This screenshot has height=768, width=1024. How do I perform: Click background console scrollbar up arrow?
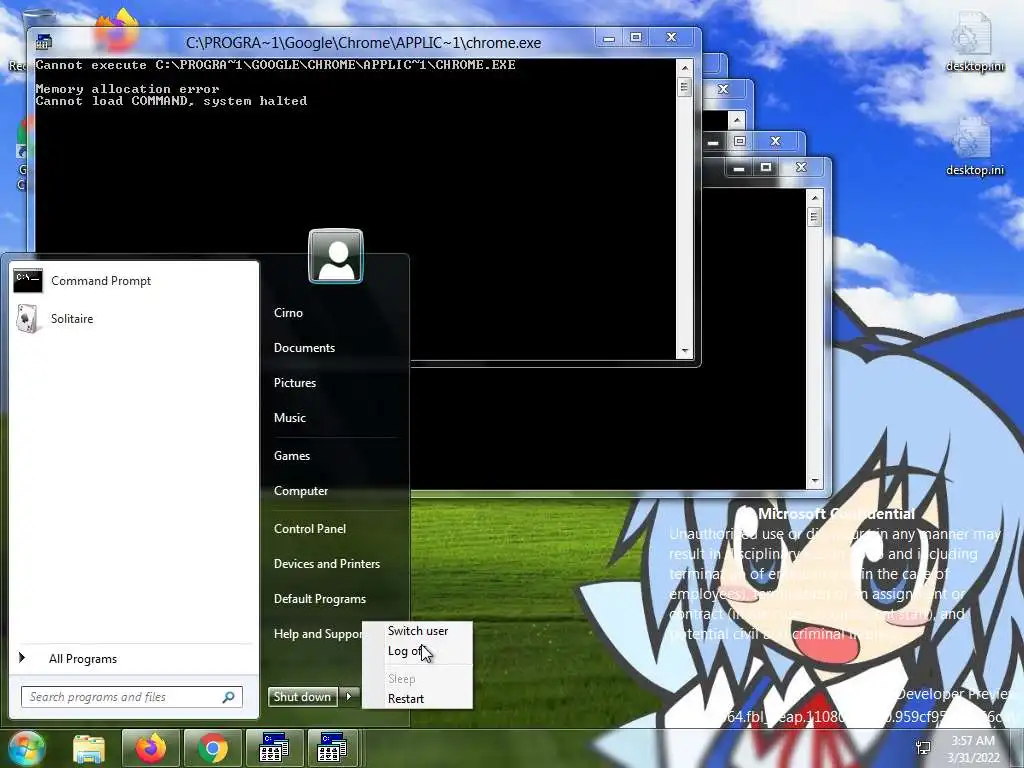814,197
